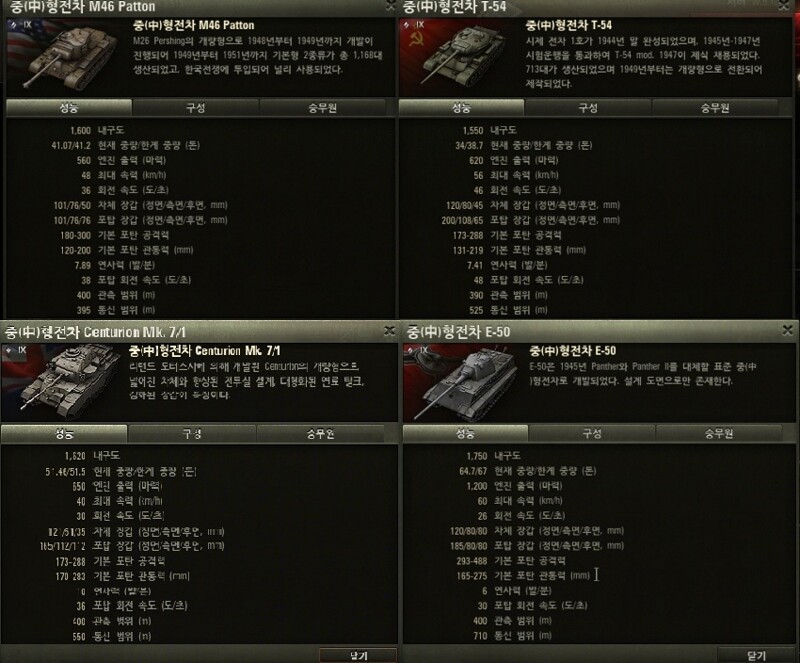Click the Centurion Mk. 7/1 tank image
This screenshot has width=800, height=663.
(64, 382)
